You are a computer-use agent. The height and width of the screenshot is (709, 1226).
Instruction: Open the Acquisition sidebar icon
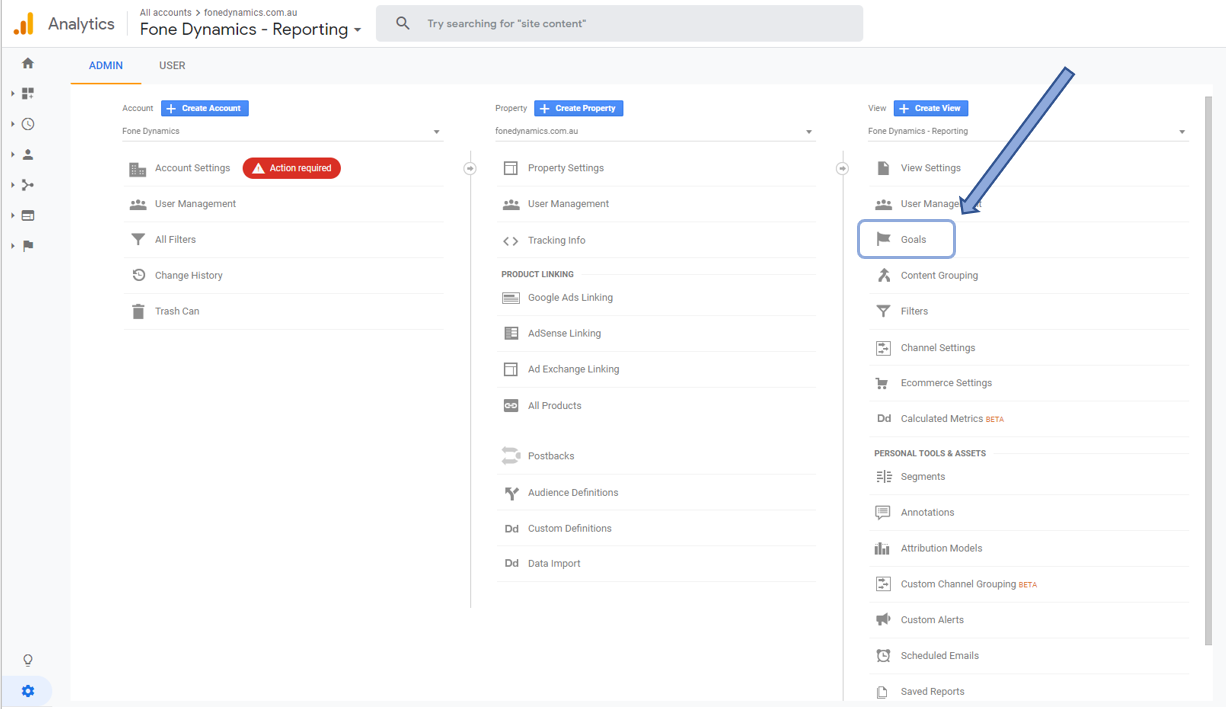(28, 185)
